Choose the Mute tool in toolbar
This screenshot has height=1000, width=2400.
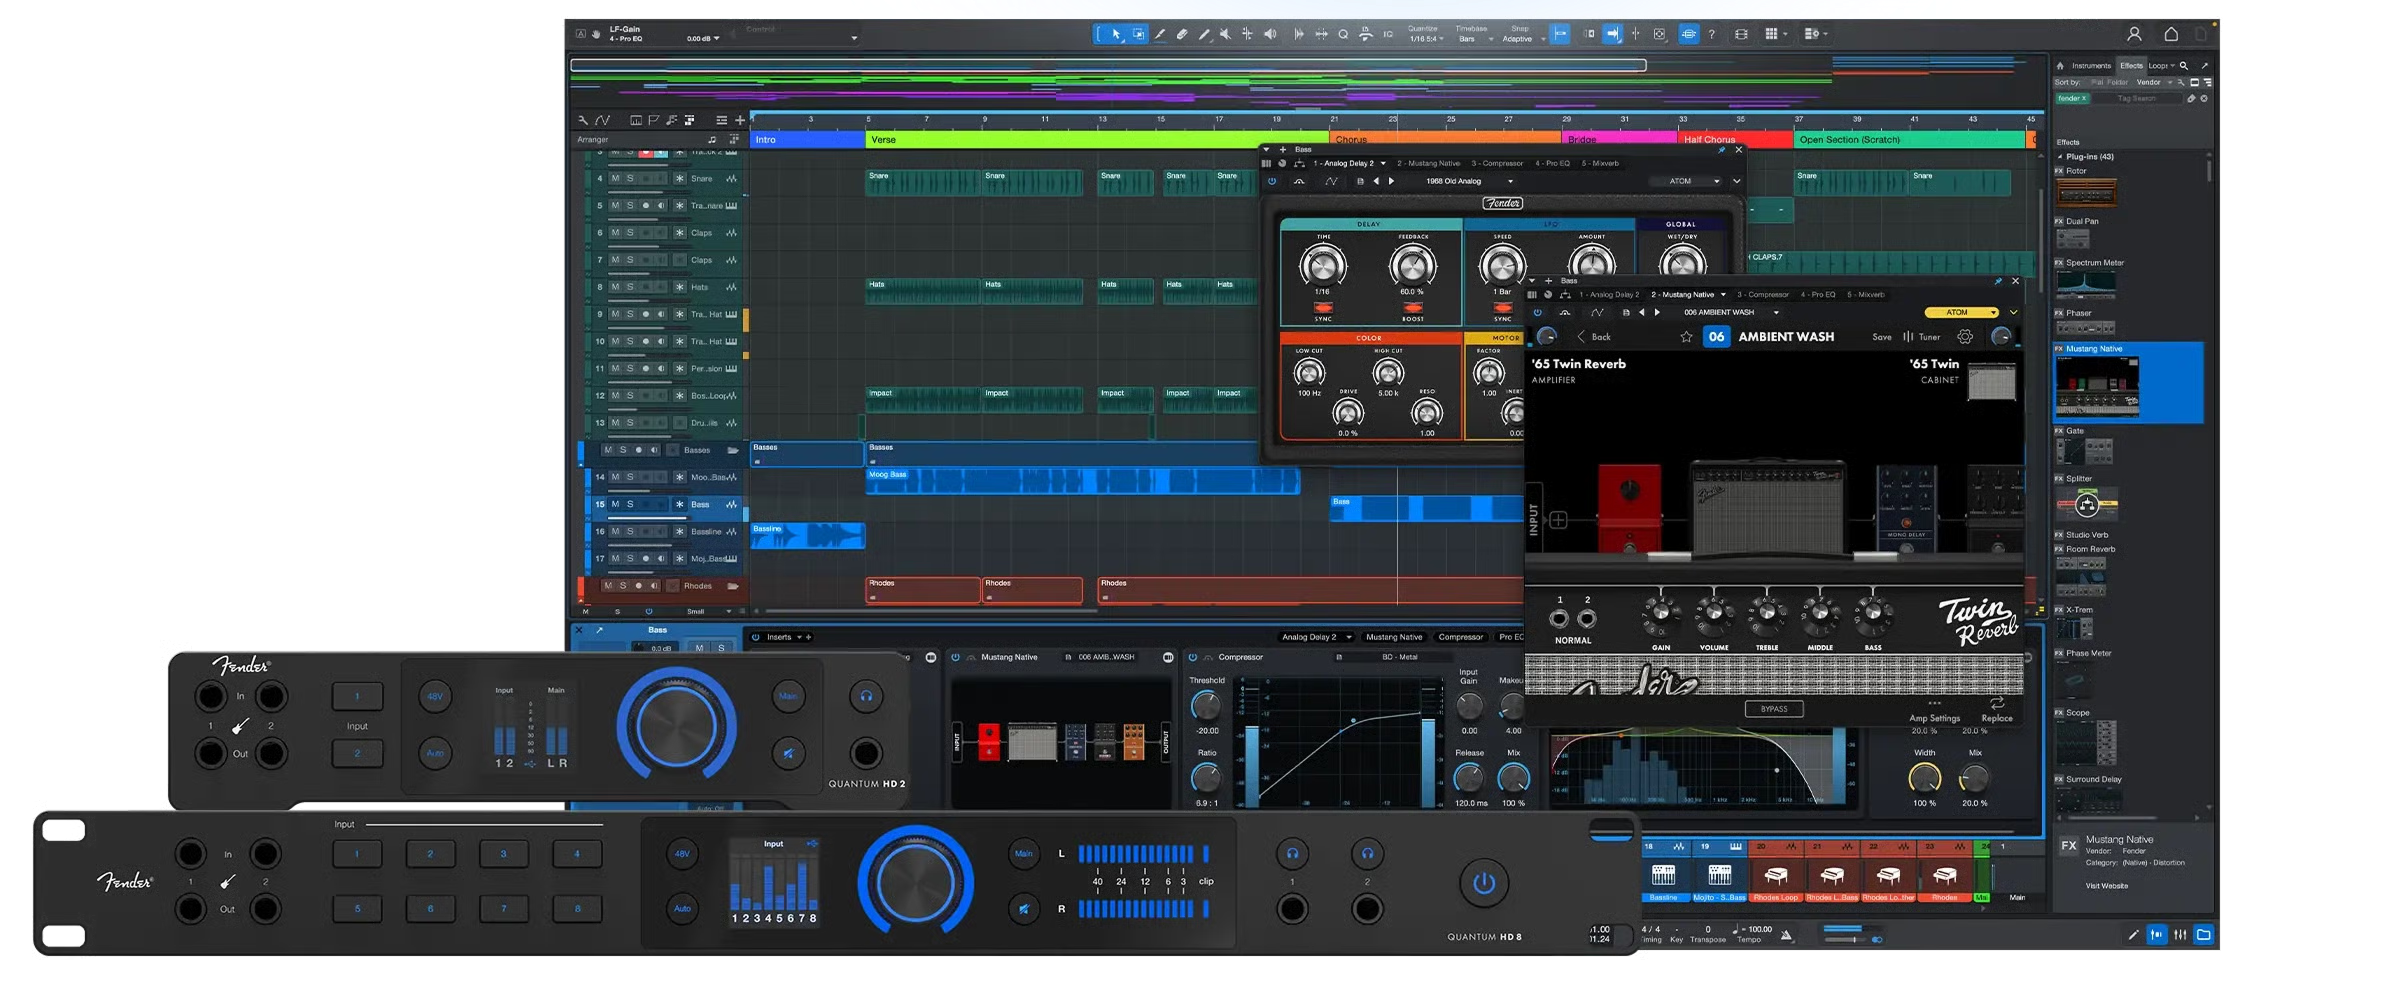coord(1226,34)
